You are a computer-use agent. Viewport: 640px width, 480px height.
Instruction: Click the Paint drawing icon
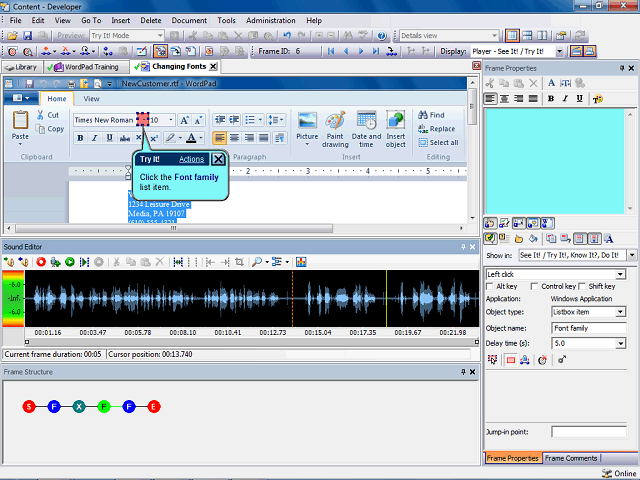[335, 121]
